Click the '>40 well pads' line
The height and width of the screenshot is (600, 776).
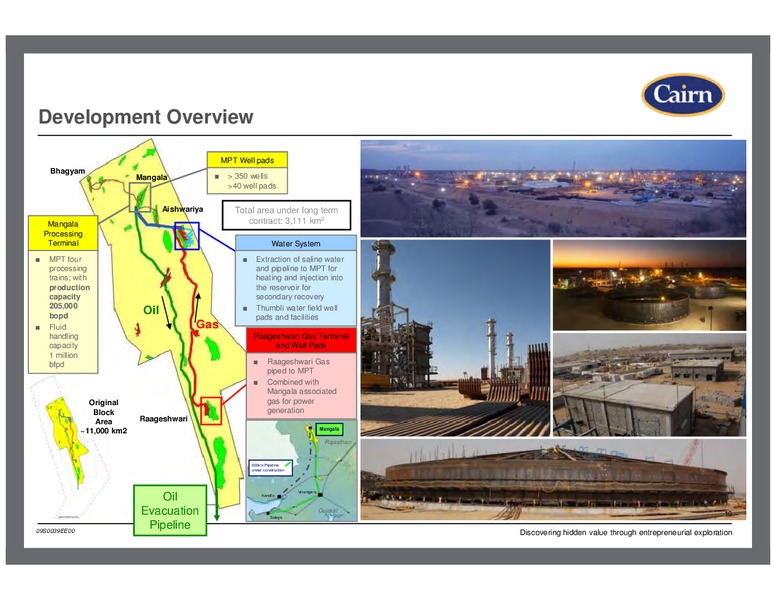tap(251, 186)
